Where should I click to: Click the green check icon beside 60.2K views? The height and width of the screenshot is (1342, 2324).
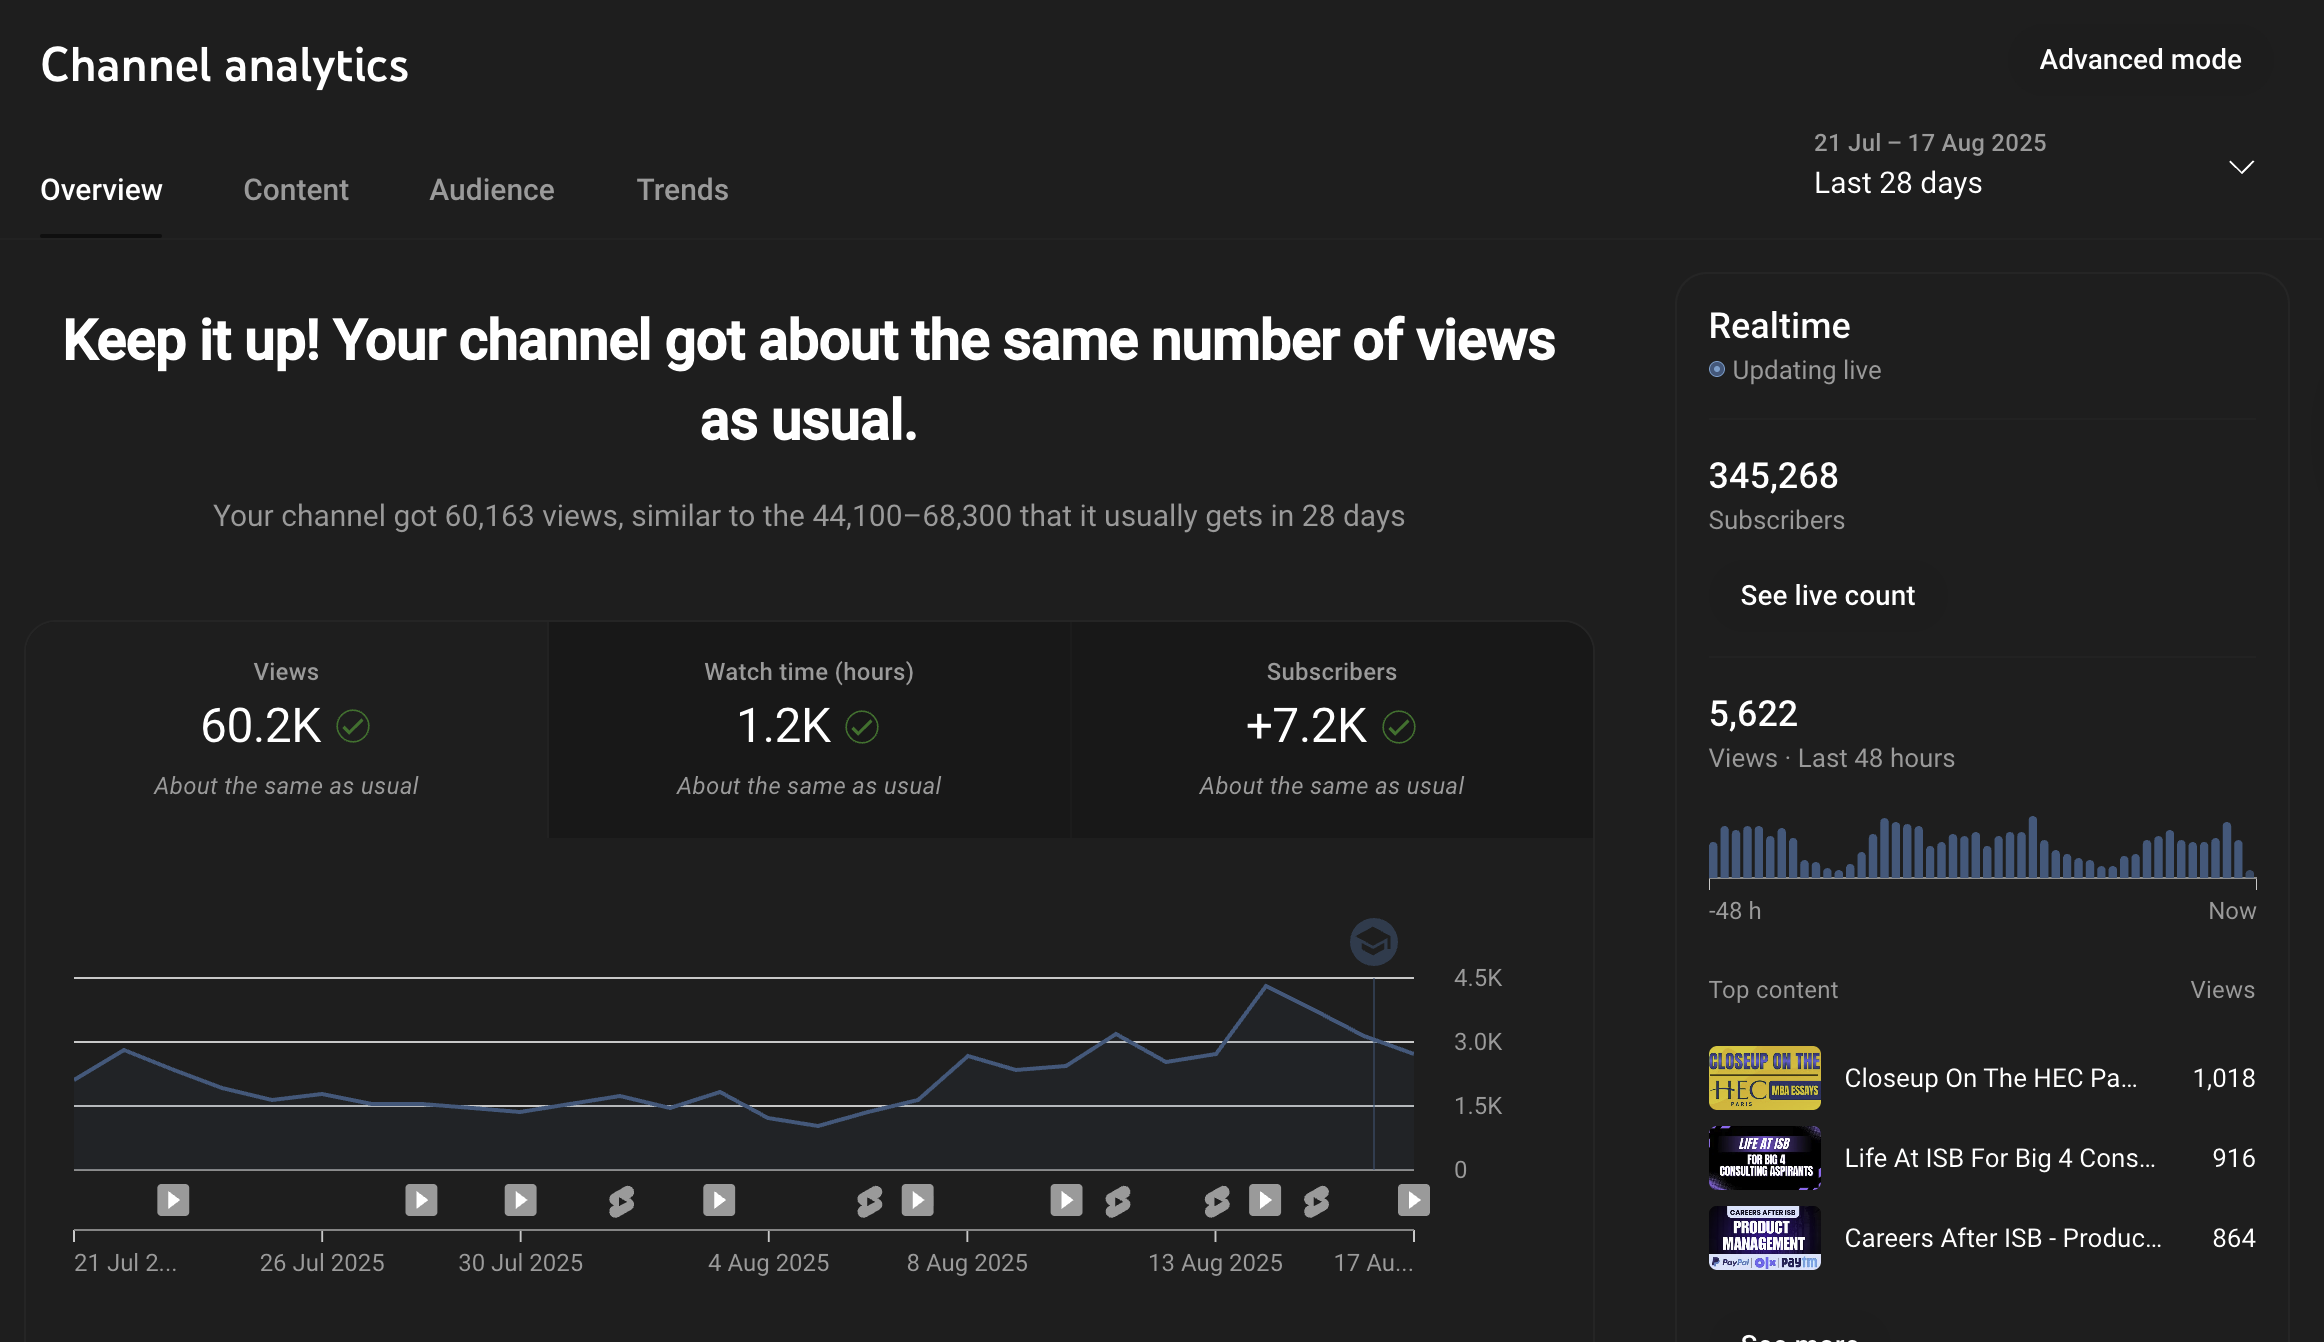(x=353, y=726)
